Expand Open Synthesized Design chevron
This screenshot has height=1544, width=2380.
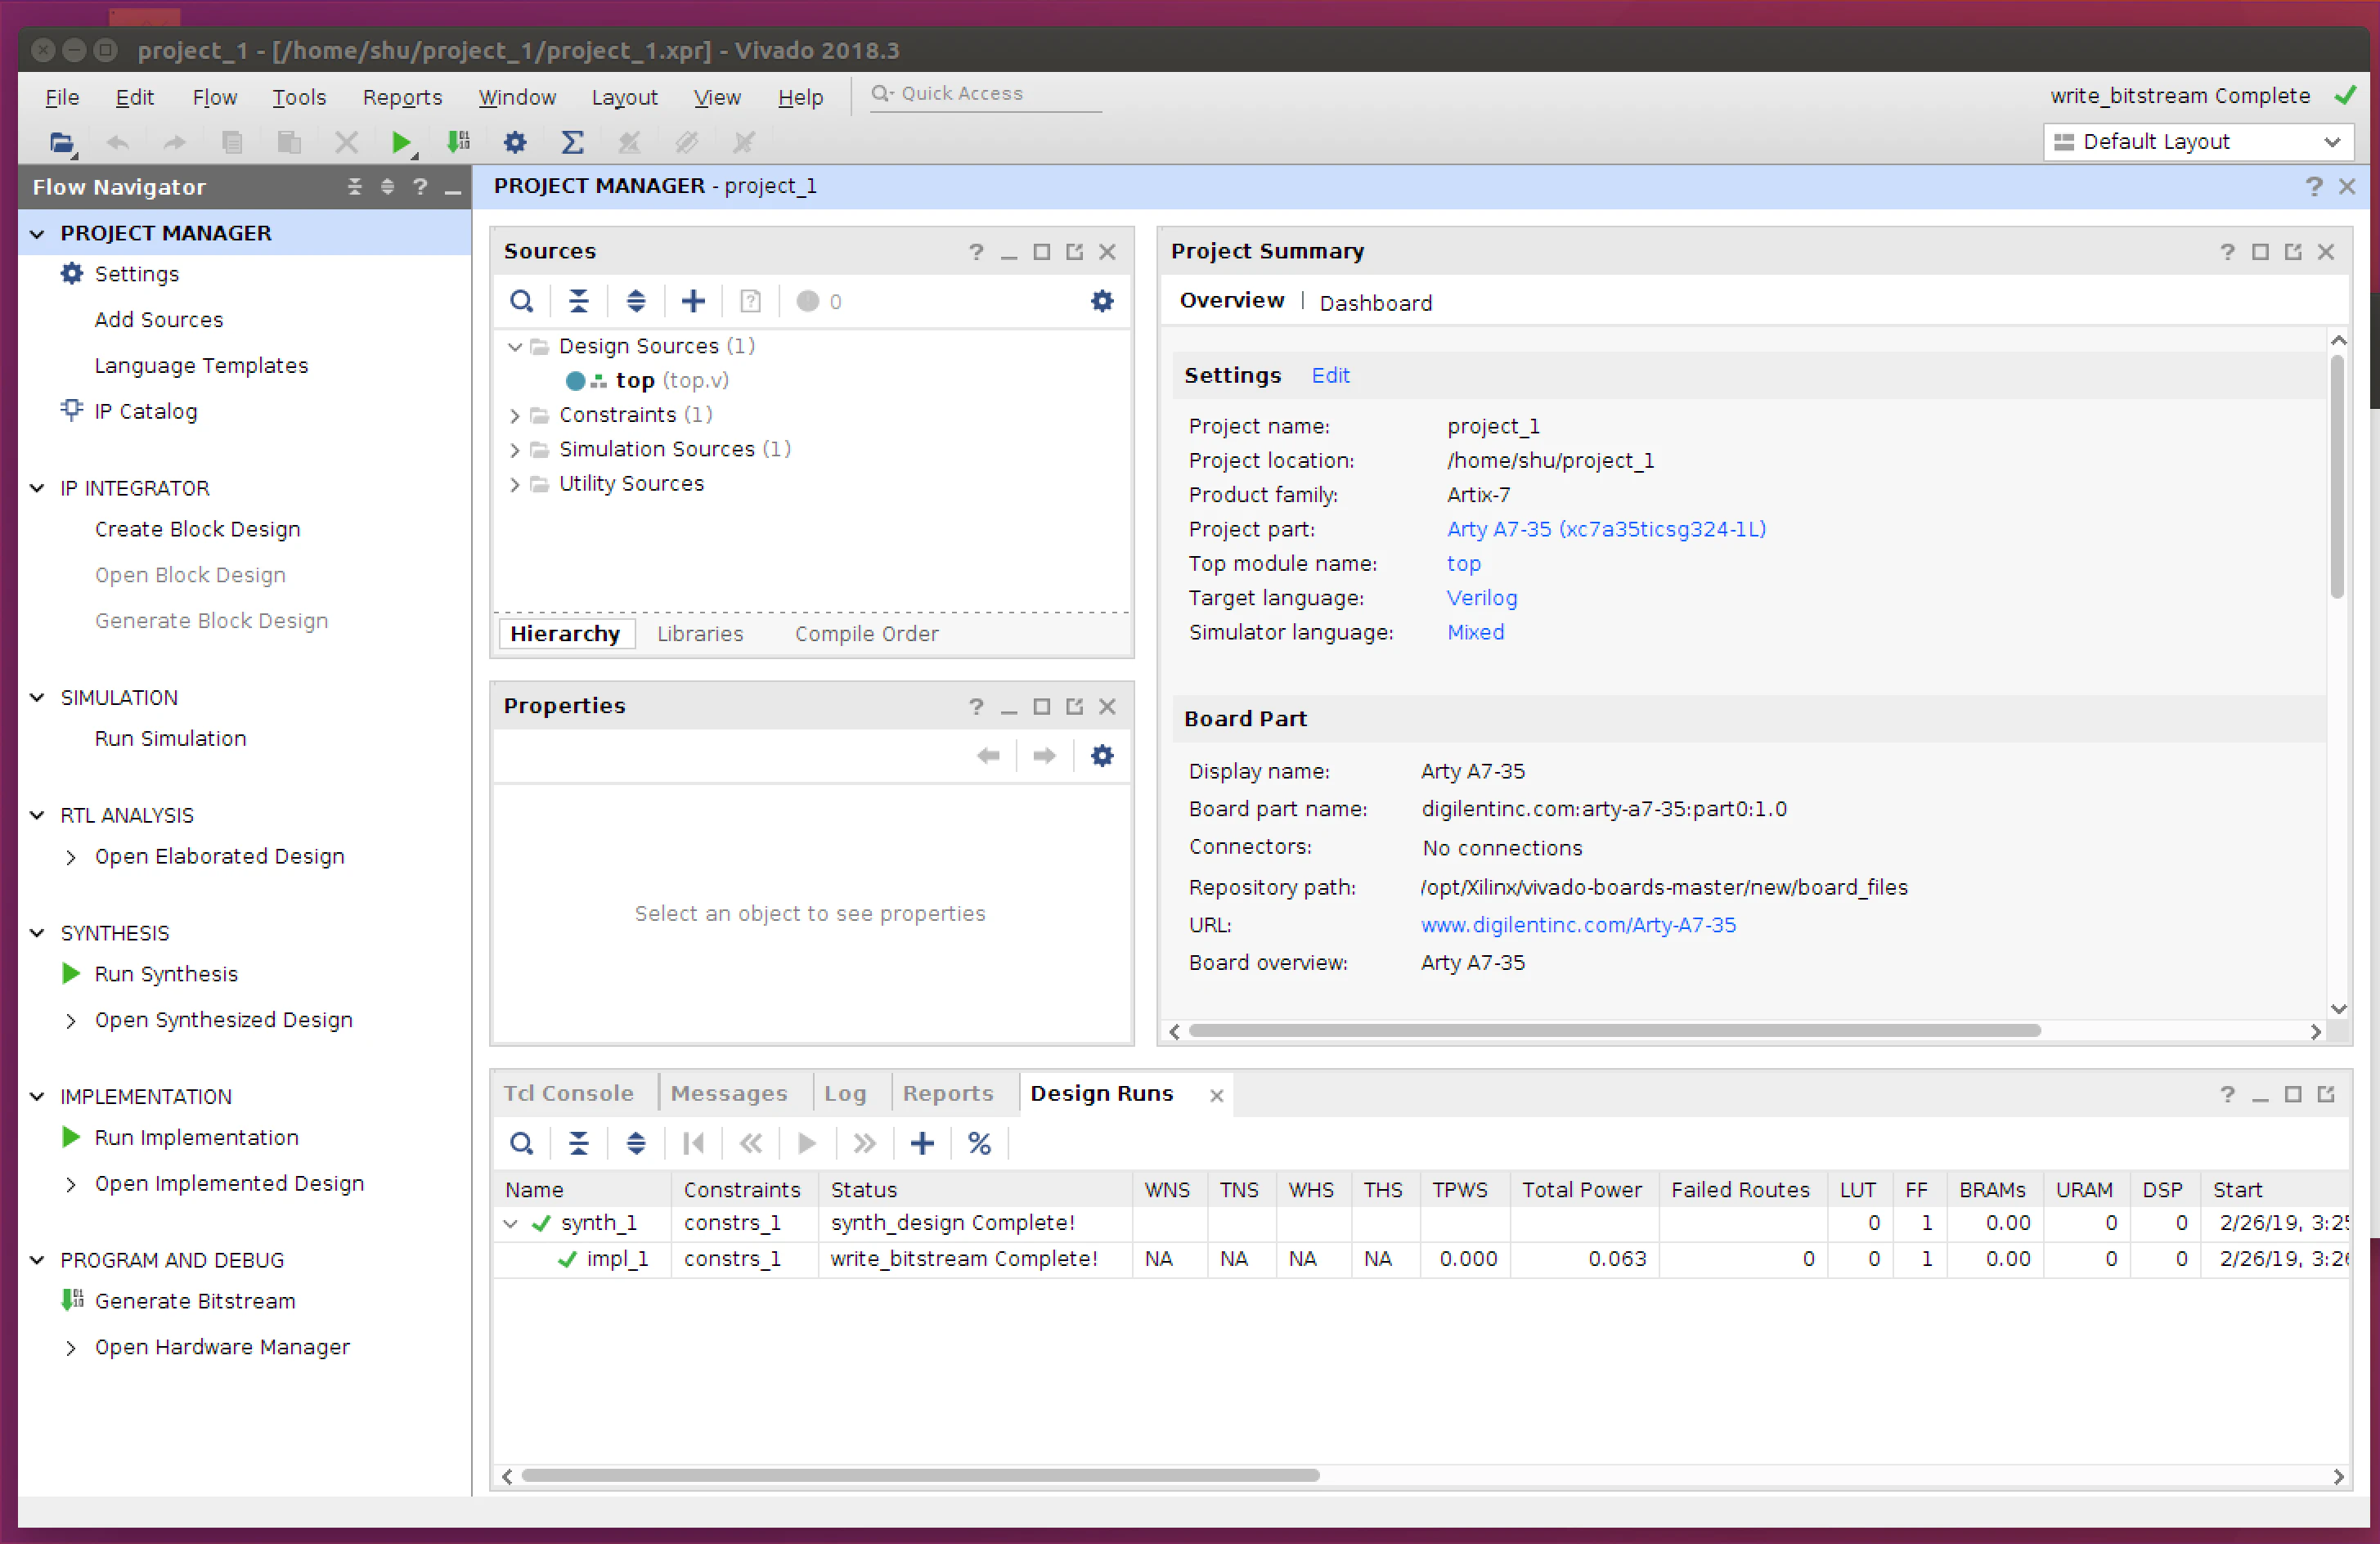click(70, 1020)
